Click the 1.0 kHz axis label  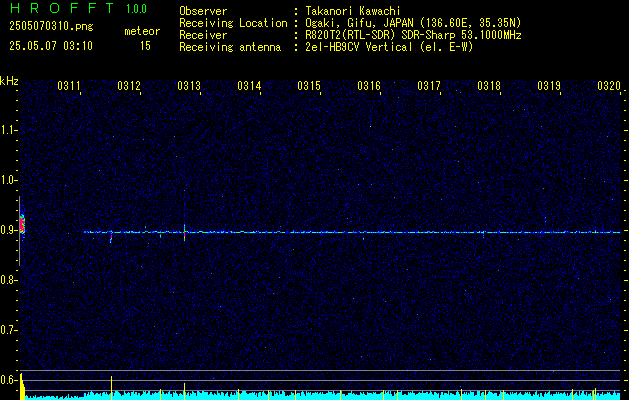pos(8,180)
